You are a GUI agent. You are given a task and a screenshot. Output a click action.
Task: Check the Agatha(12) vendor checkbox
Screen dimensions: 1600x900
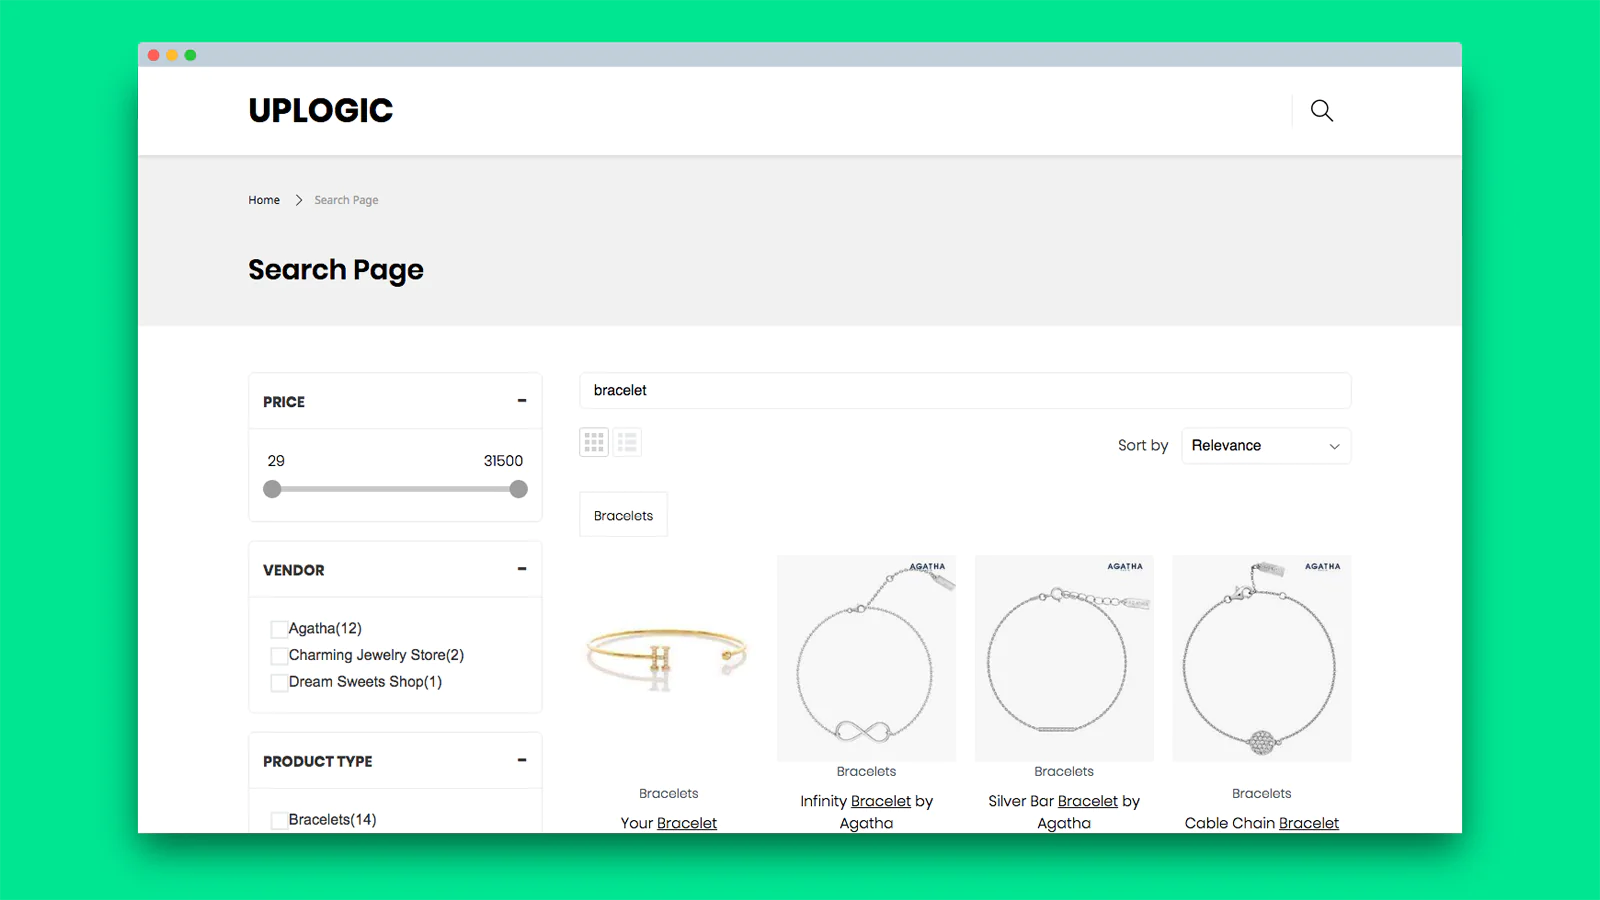(279, 629)
